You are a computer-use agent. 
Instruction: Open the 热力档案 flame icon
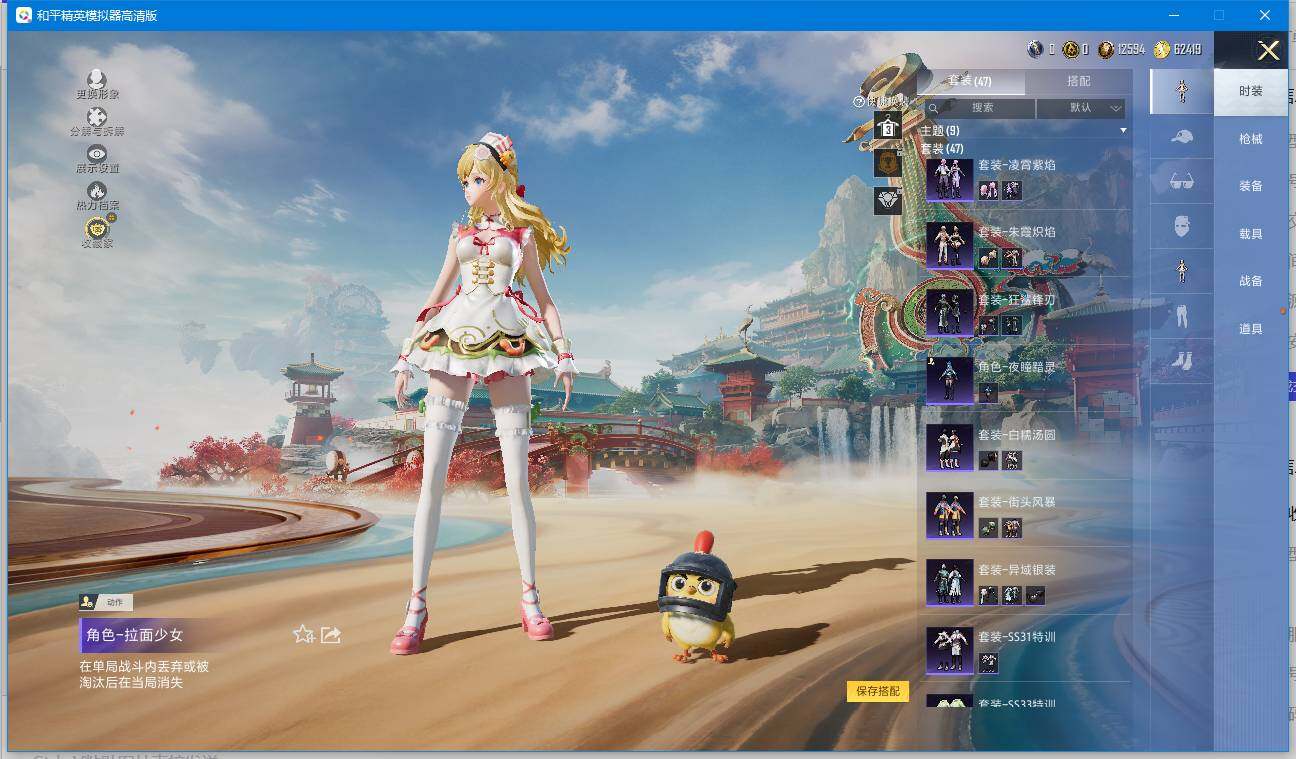(97, 191)
